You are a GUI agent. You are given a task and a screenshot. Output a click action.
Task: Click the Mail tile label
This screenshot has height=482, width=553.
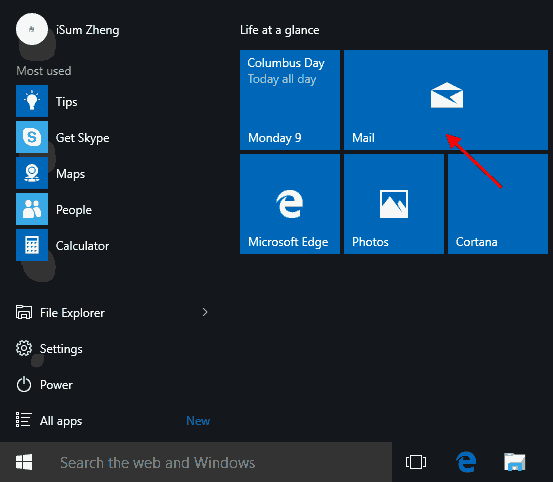pos(363,138)
